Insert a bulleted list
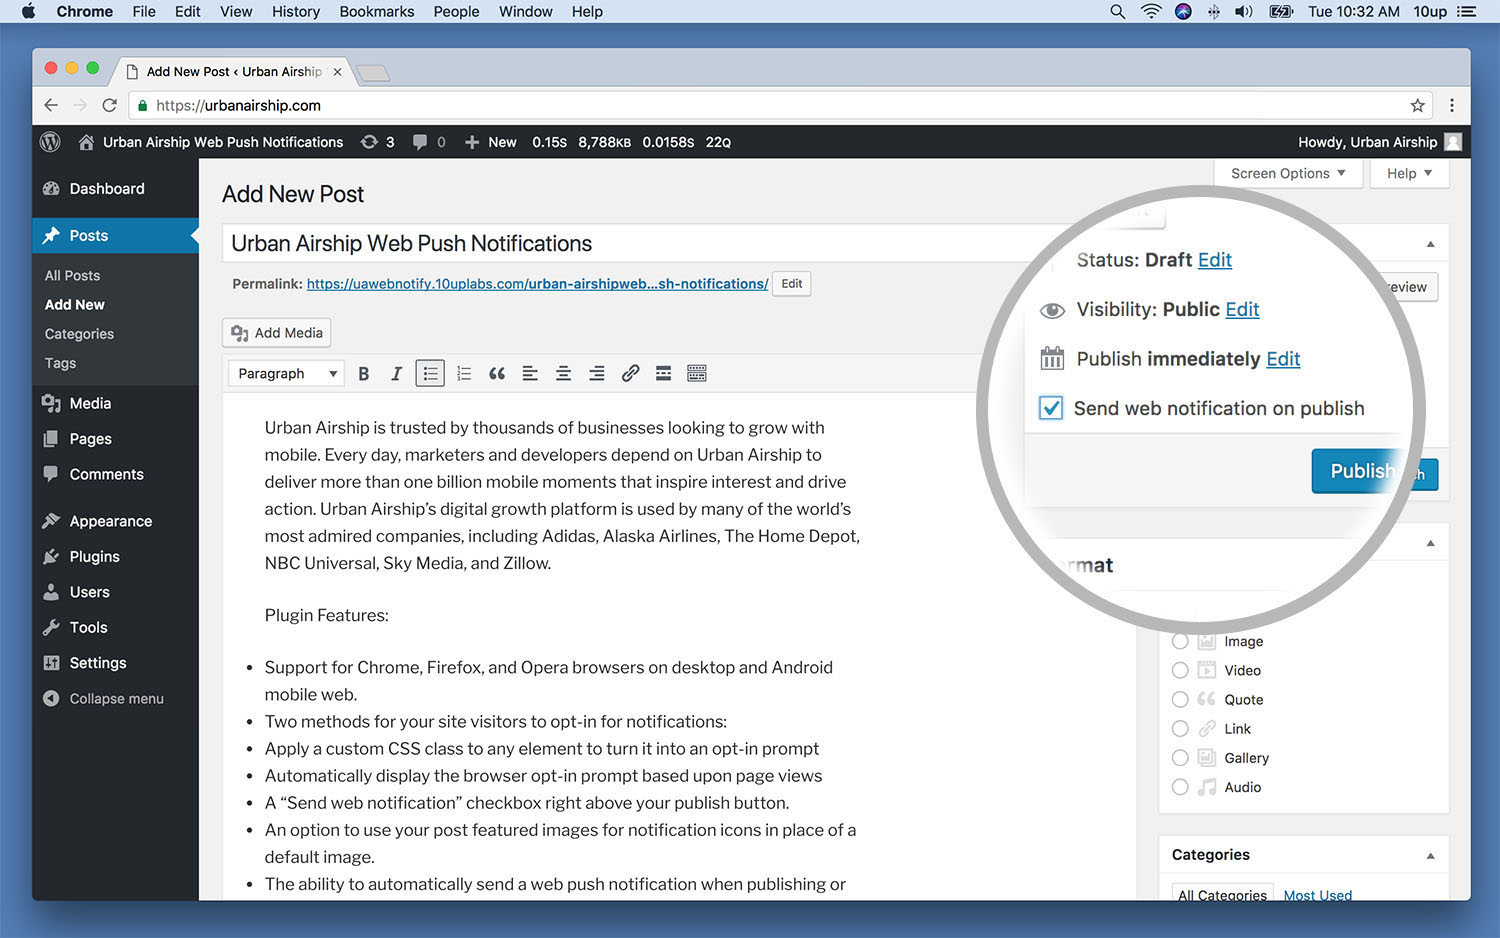This screenshot has width=1500, height=938. tap(430, 373)
